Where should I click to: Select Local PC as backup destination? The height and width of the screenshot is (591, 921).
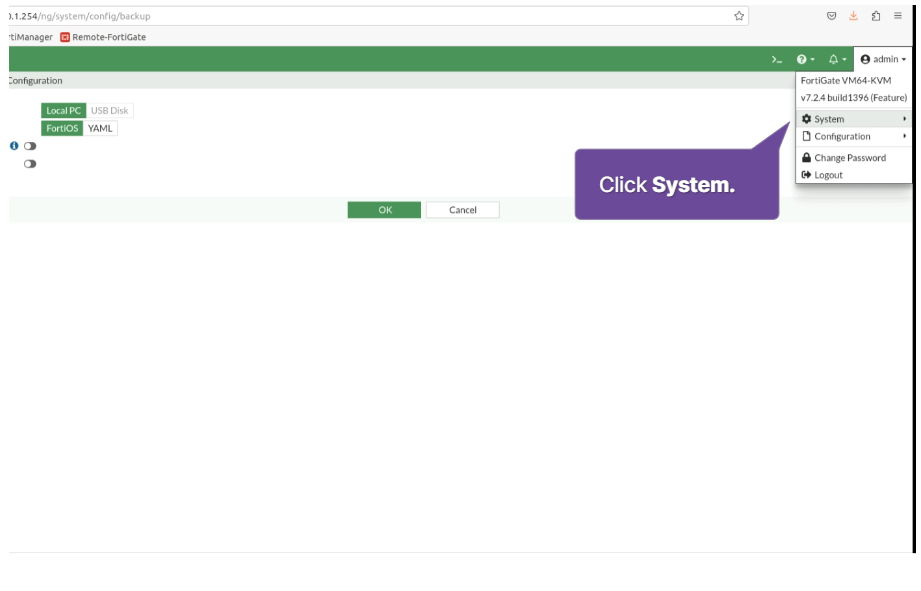63,110
